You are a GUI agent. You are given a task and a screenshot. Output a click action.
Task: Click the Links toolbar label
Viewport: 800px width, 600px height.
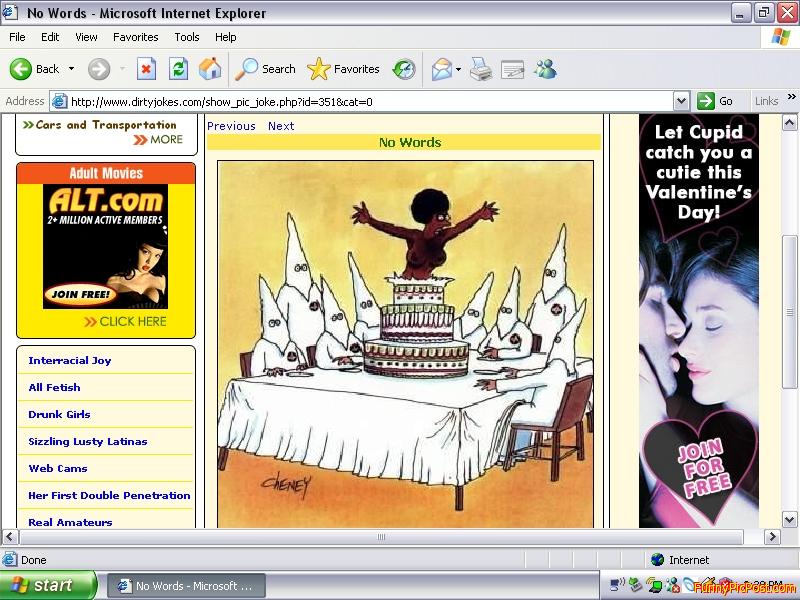(x=766, y=101)
